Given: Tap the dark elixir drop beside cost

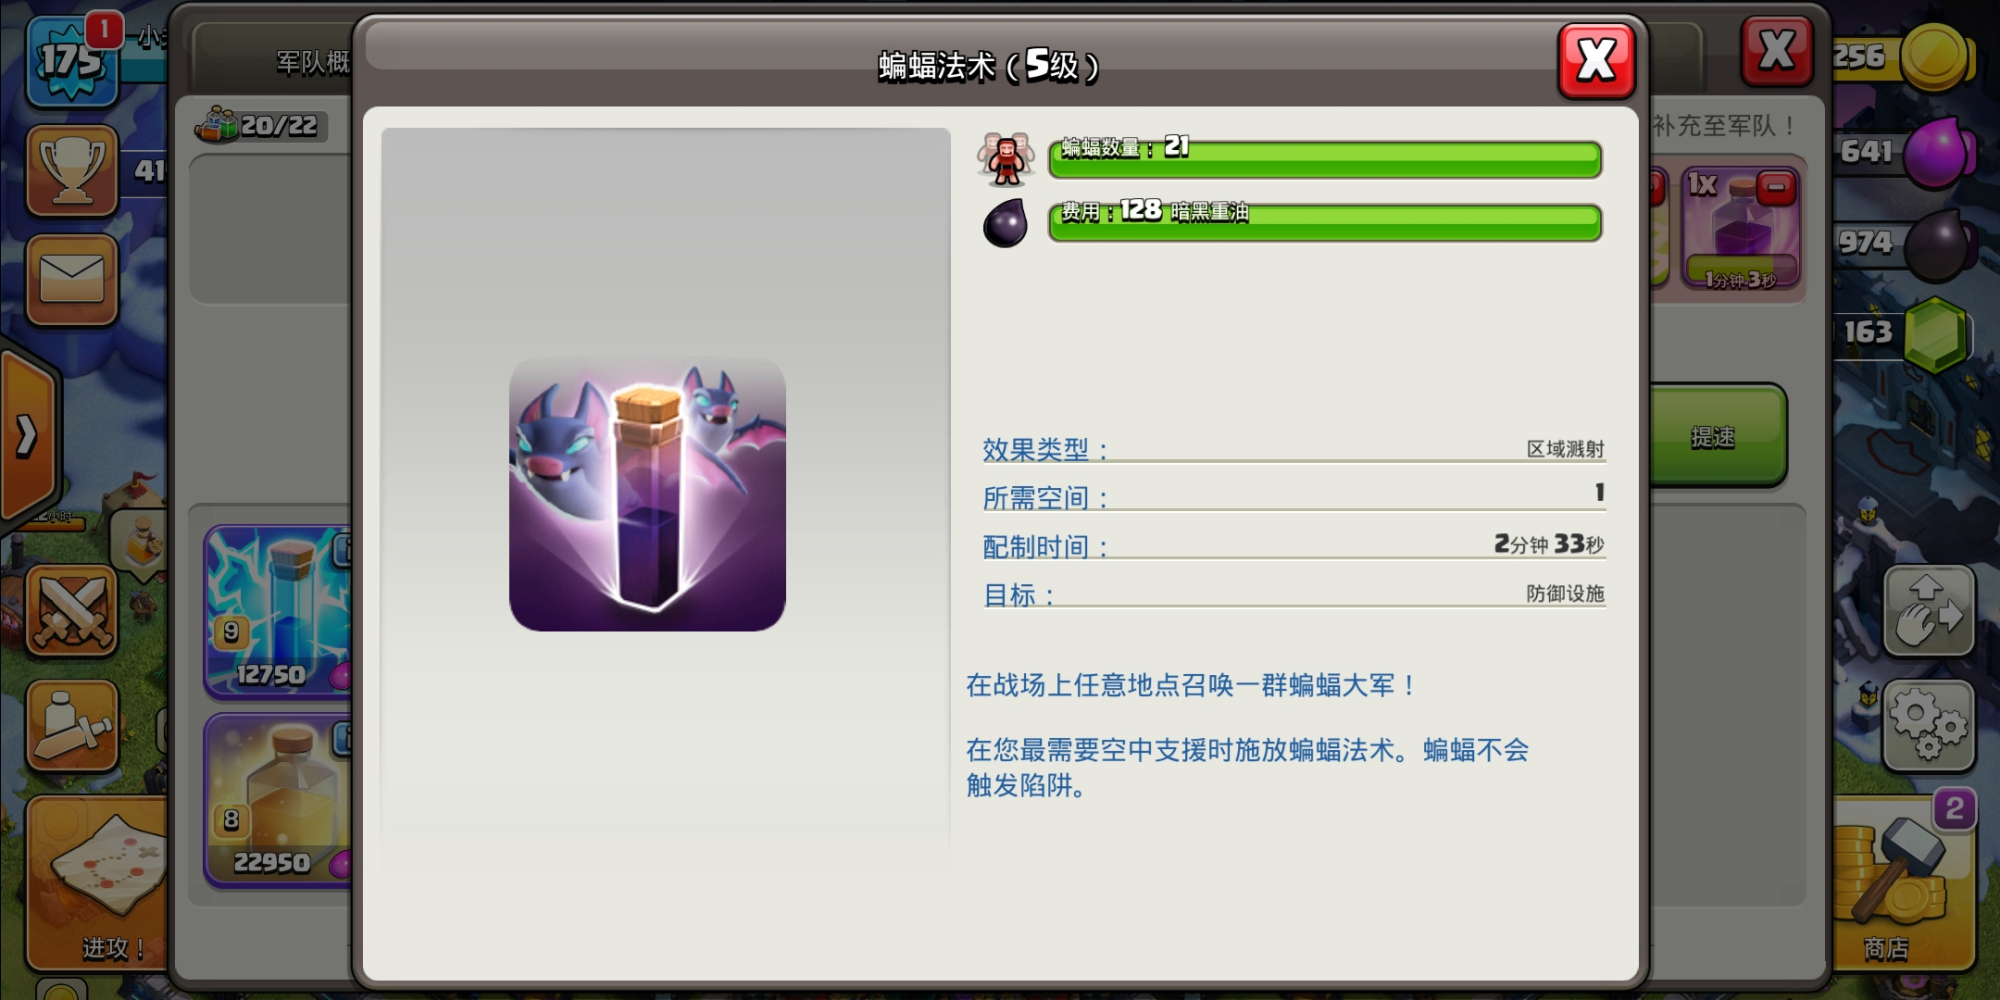Looking at the screenshot, I should click(1006, 222).
